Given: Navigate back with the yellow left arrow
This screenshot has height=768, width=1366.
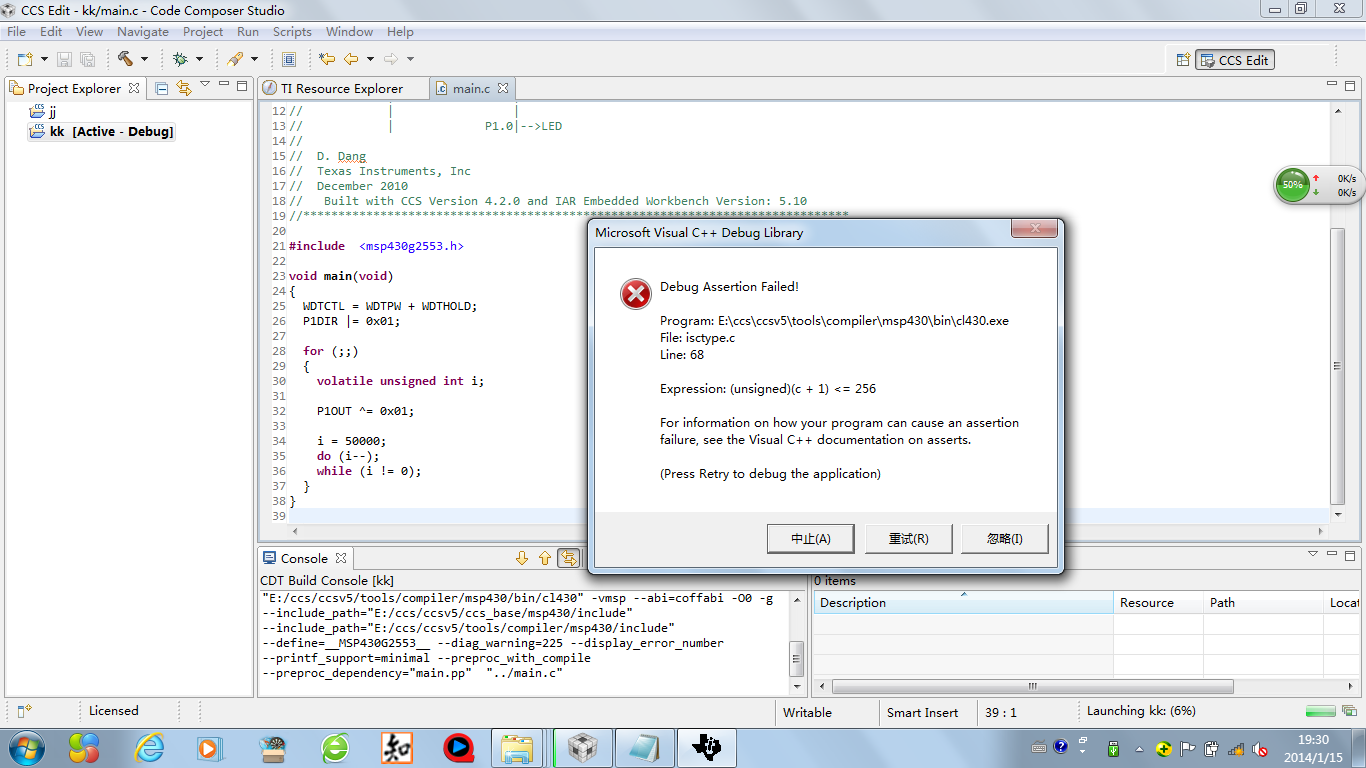Looking at the screenshot, I should 351,59.
